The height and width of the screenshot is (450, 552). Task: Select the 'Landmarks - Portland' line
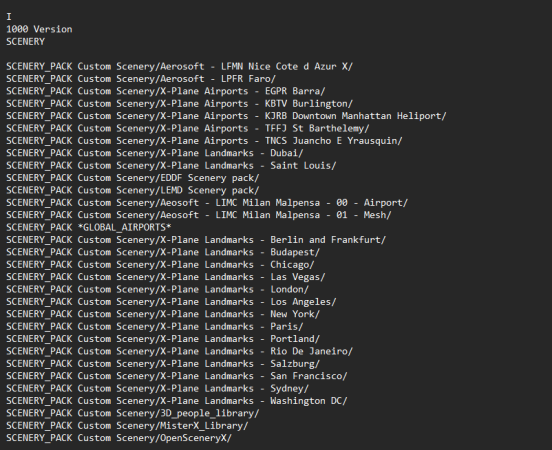pos(163,339)
